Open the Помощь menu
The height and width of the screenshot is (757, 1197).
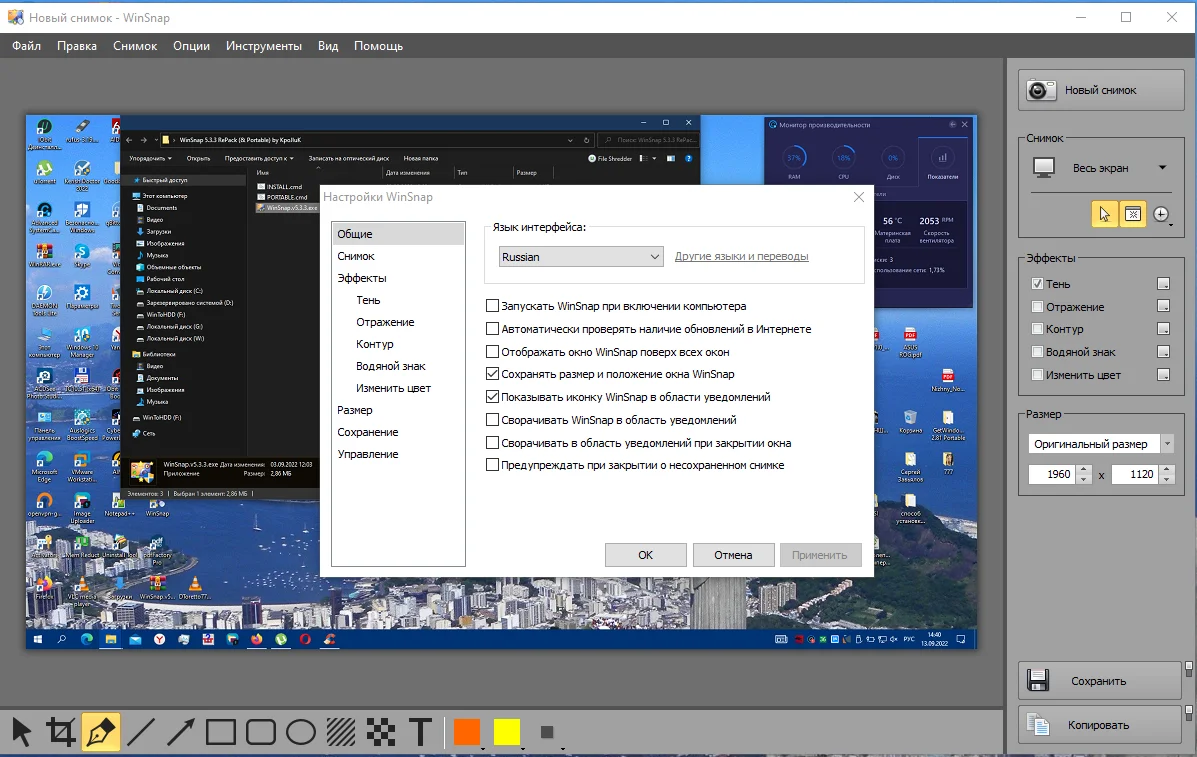379,46
